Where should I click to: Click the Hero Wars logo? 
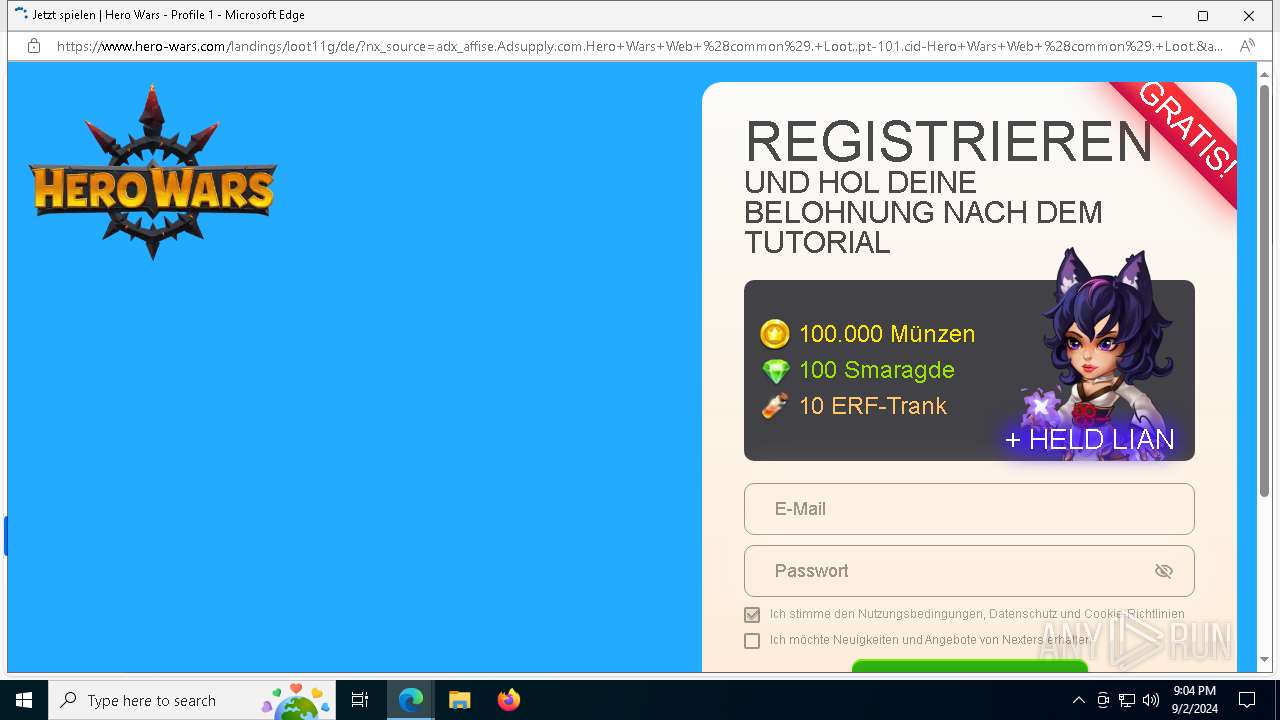[153, 173]
